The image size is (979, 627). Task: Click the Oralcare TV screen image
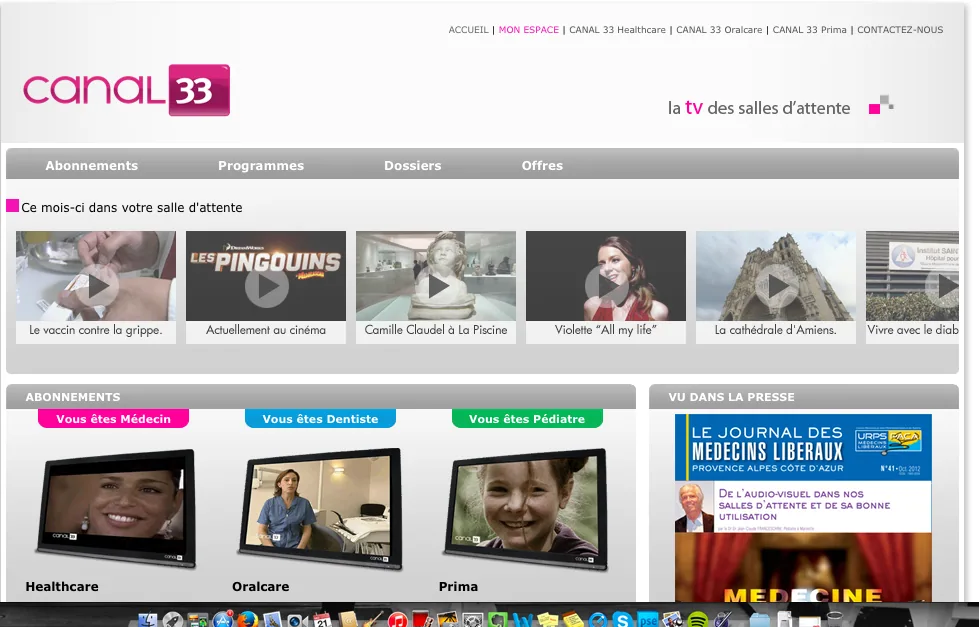(x=320, y=507)
